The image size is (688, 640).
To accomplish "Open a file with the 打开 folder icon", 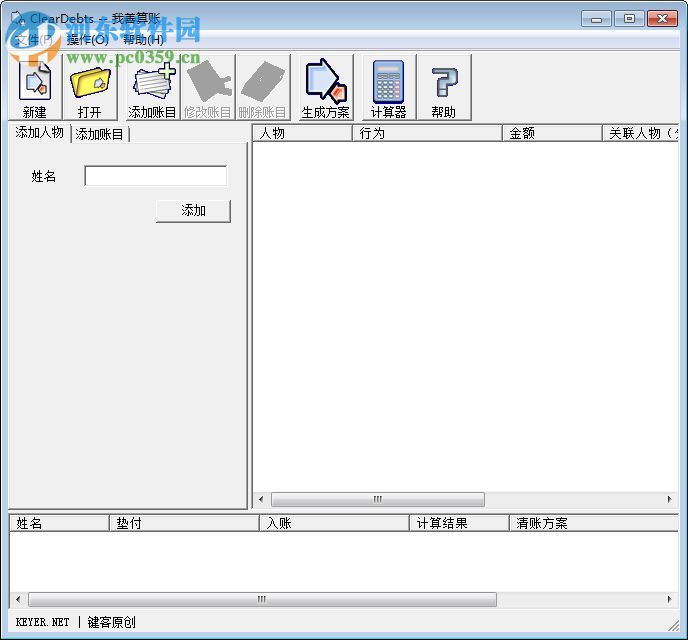I will tap(90, 87).
